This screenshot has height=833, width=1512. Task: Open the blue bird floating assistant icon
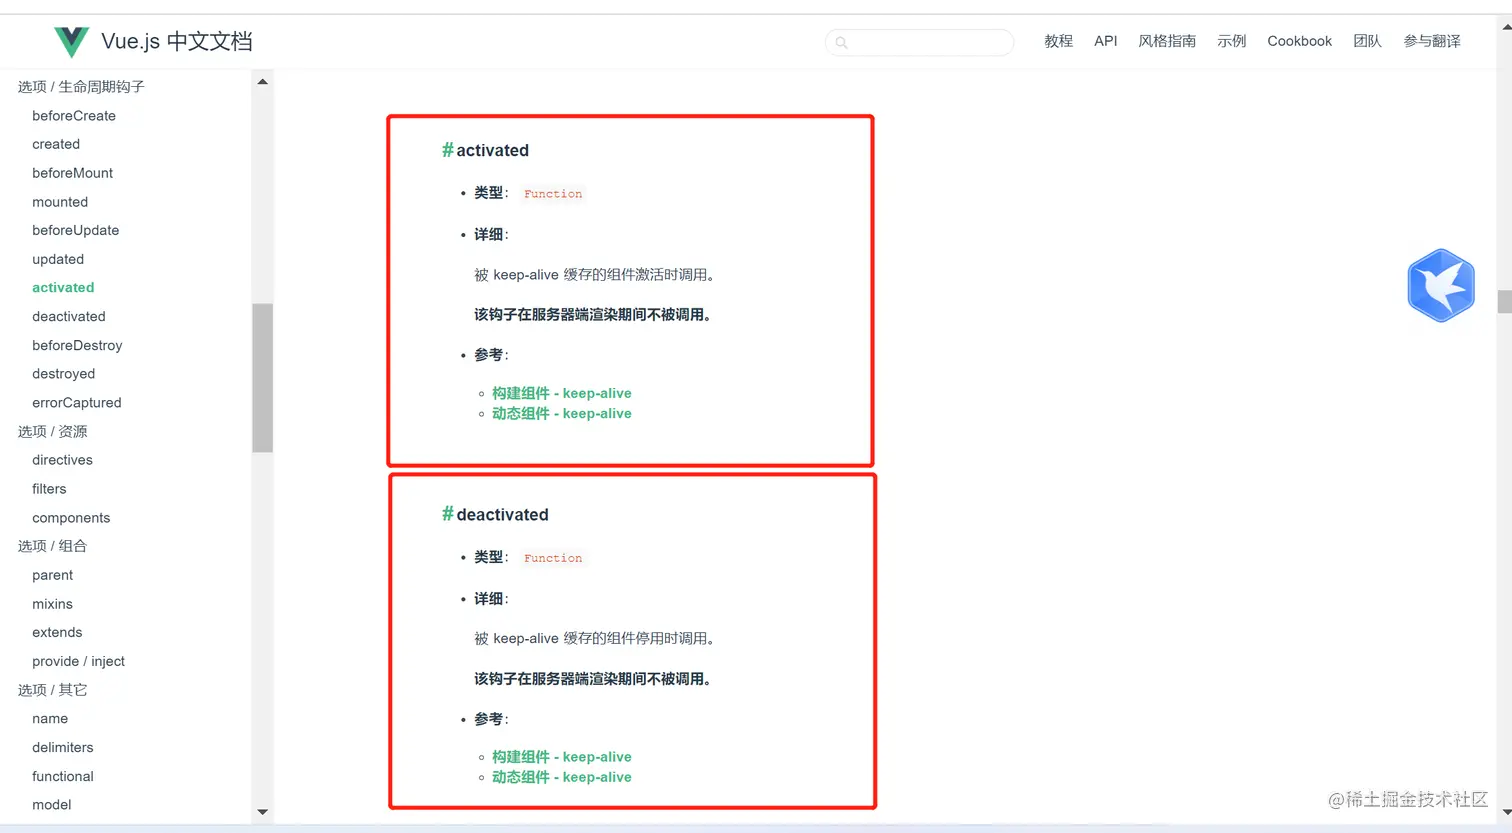(x=1441, y=285)
